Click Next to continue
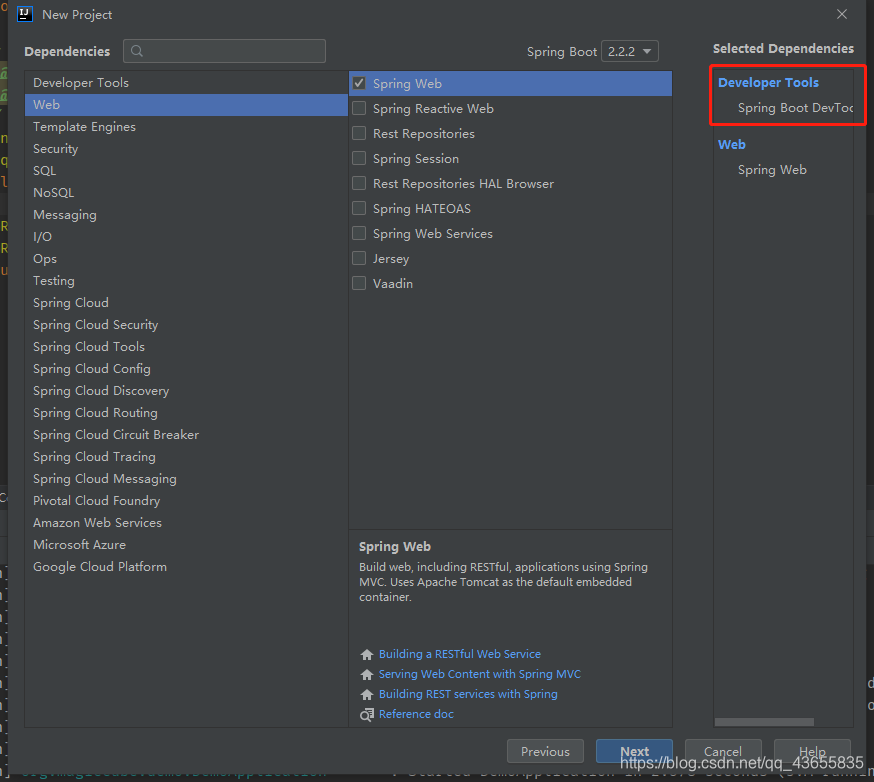Image resolution: width=874 pixels, height=782 pixels. [634, 751]
